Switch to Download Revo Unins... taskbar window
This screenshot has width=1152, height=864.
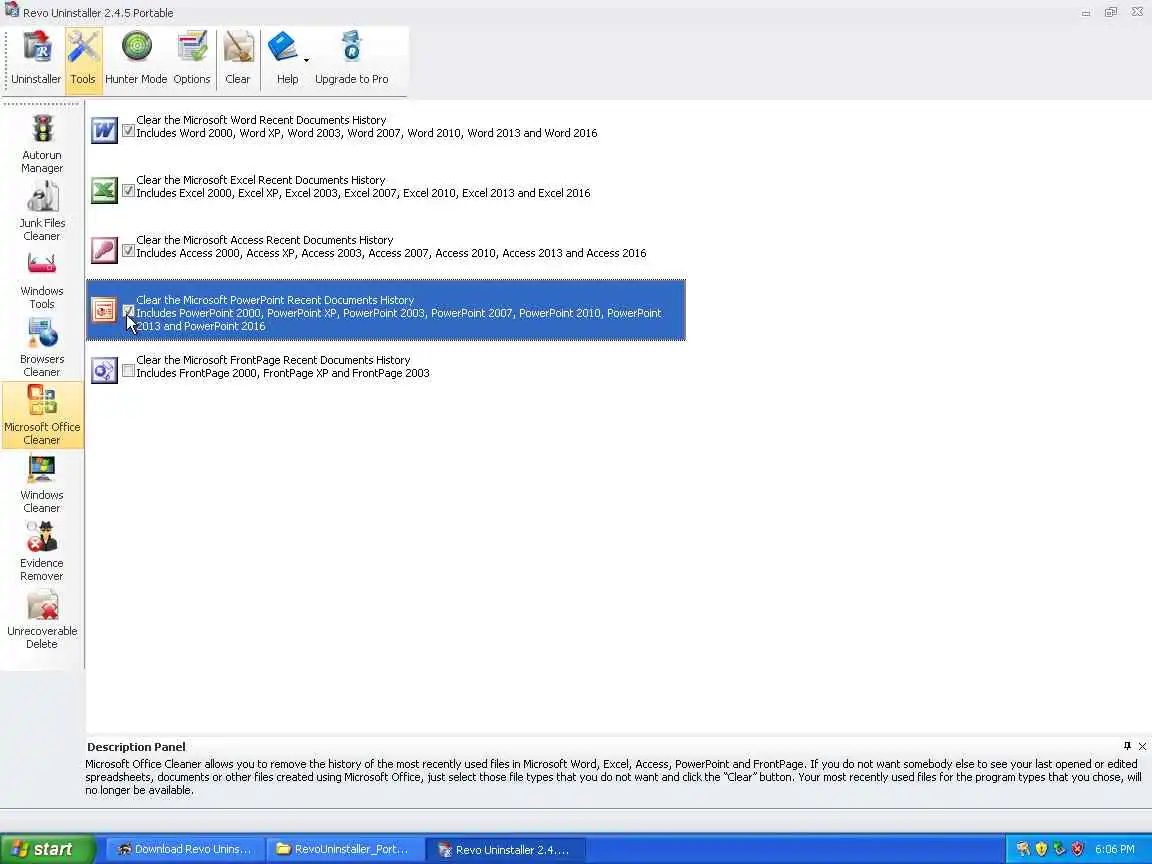coord(184,849)
